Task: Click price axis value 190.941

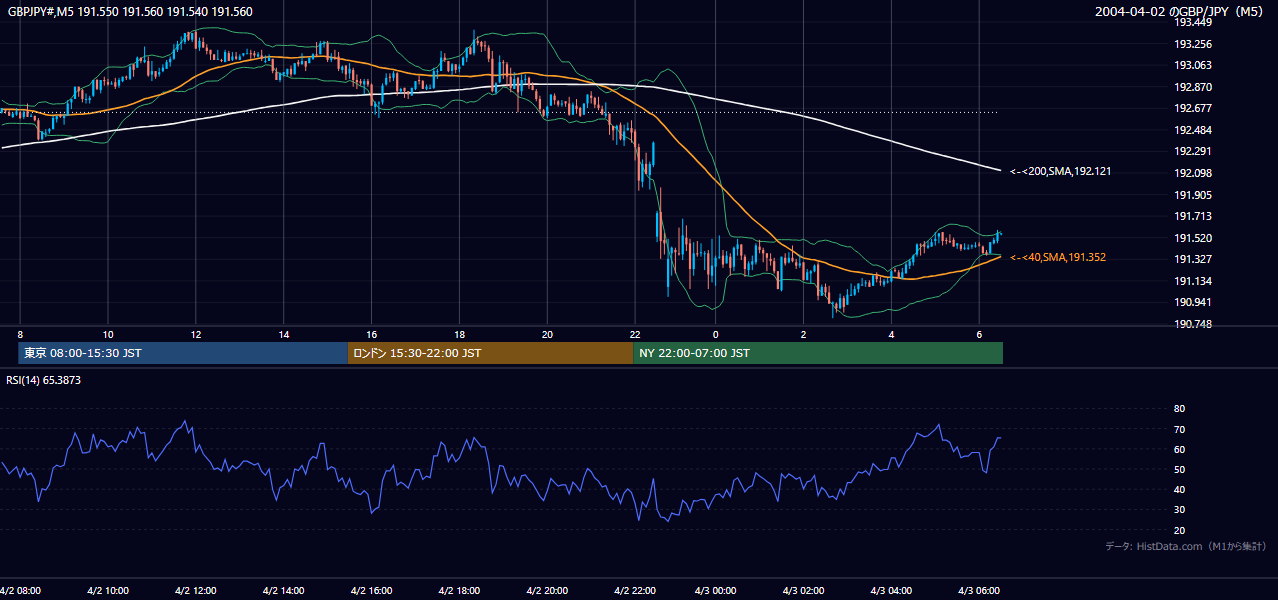Action: coord(1192,302)
